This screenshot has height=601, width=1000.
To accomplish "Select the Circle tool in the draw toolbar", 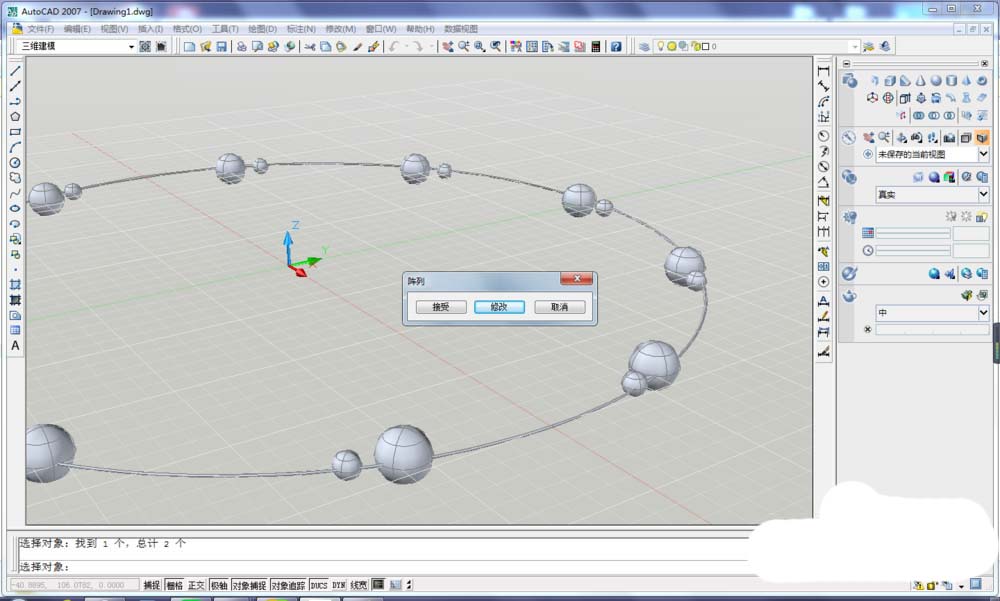I will coord(15,163).
